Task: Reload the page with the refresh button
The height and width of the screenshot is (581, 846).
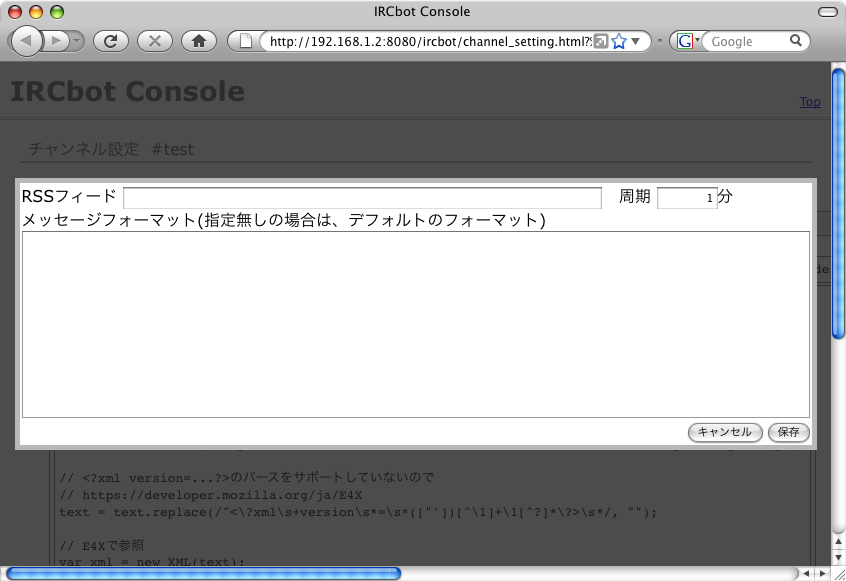Action: [x=111, y=41]
